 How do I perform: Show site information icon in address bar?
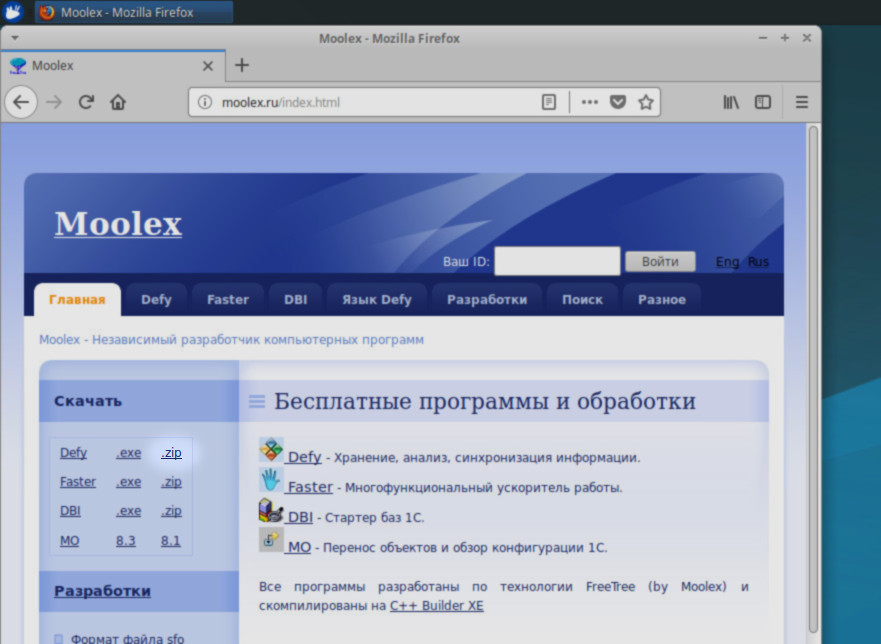pos(205,102)
